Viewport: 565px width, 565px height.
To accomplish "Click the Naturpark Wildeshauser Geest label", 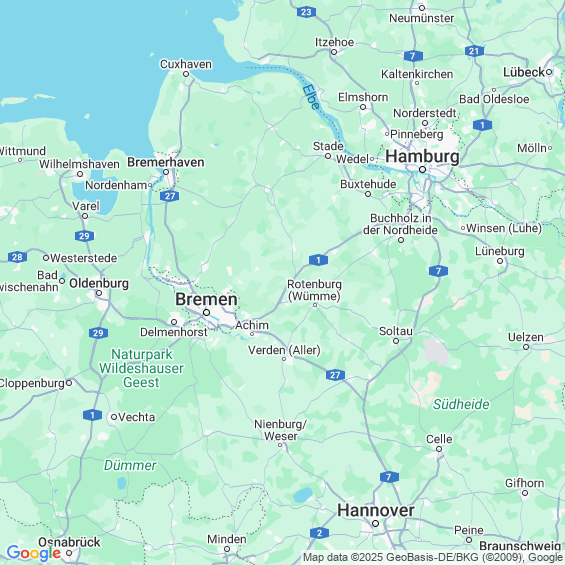I will click(x=141, y=368).
